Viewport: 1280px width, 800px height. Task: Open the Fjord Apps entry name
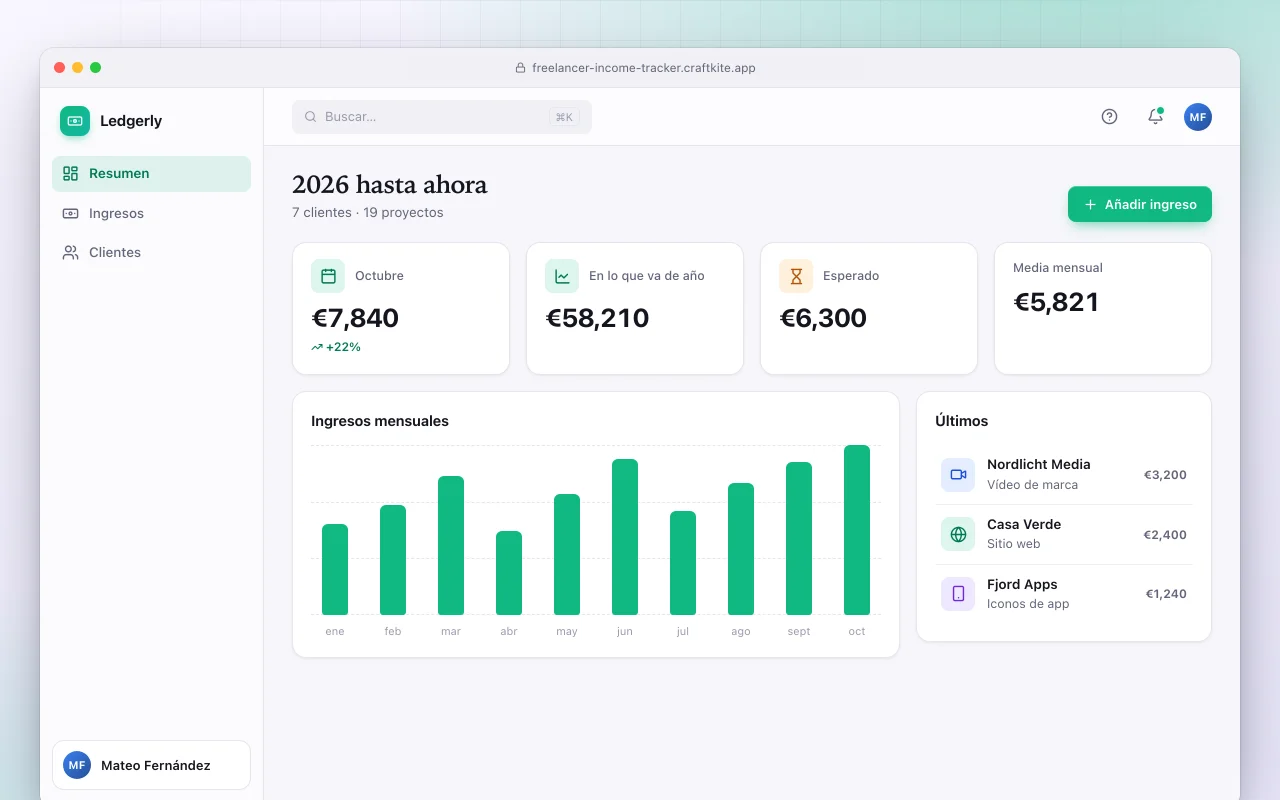[1022, 584]
